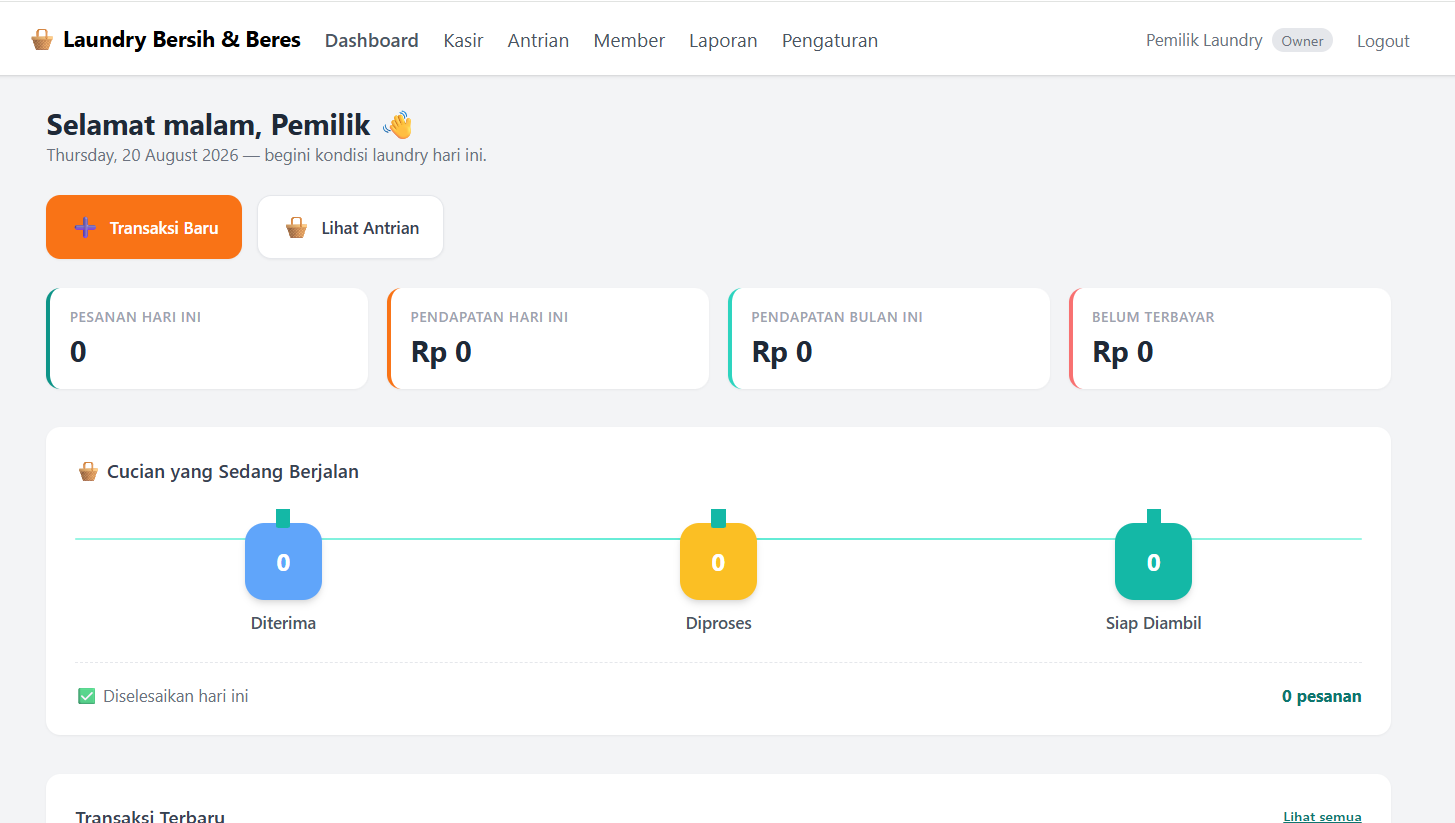Click the Selamat malam, Pemilik heading
Viewport: 1455px width, 823px height.
209,125
